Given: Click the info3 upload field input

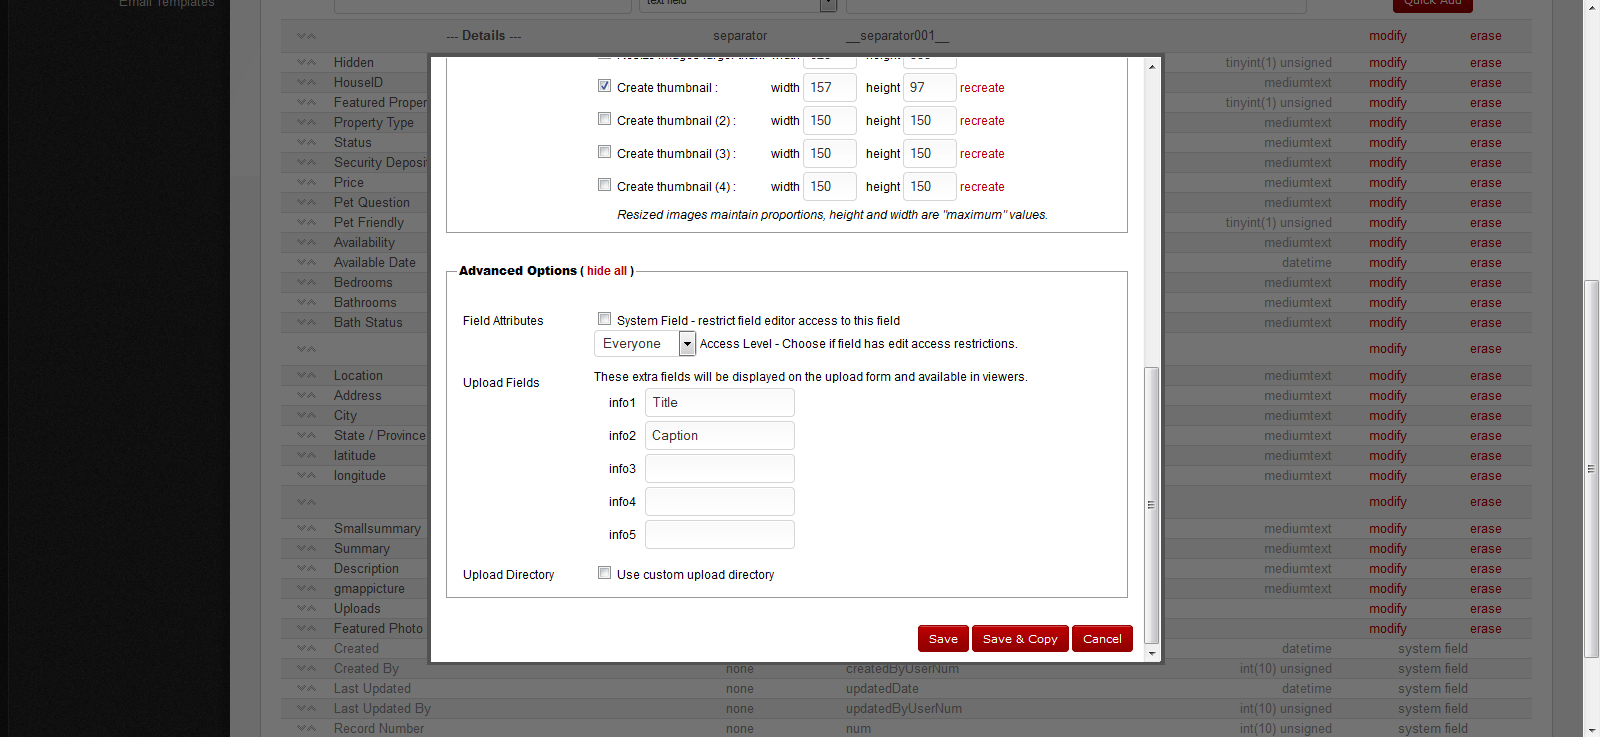Looking at the screenshot, I should point(719,469).
